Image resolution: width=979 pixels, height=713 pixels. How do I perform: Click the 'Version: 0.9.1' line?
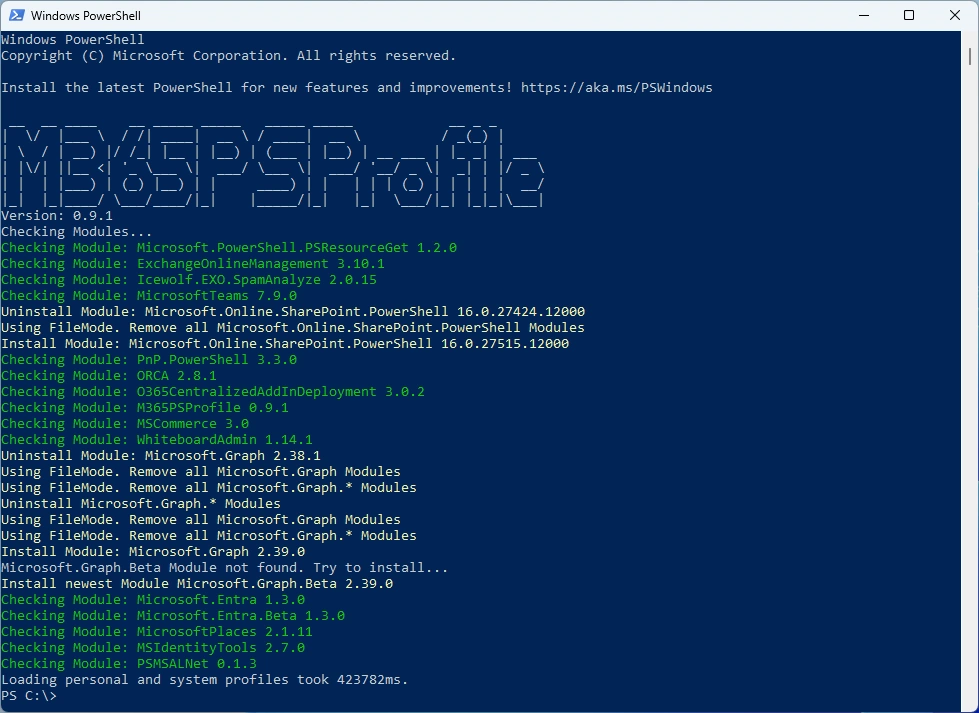[57, 215]
